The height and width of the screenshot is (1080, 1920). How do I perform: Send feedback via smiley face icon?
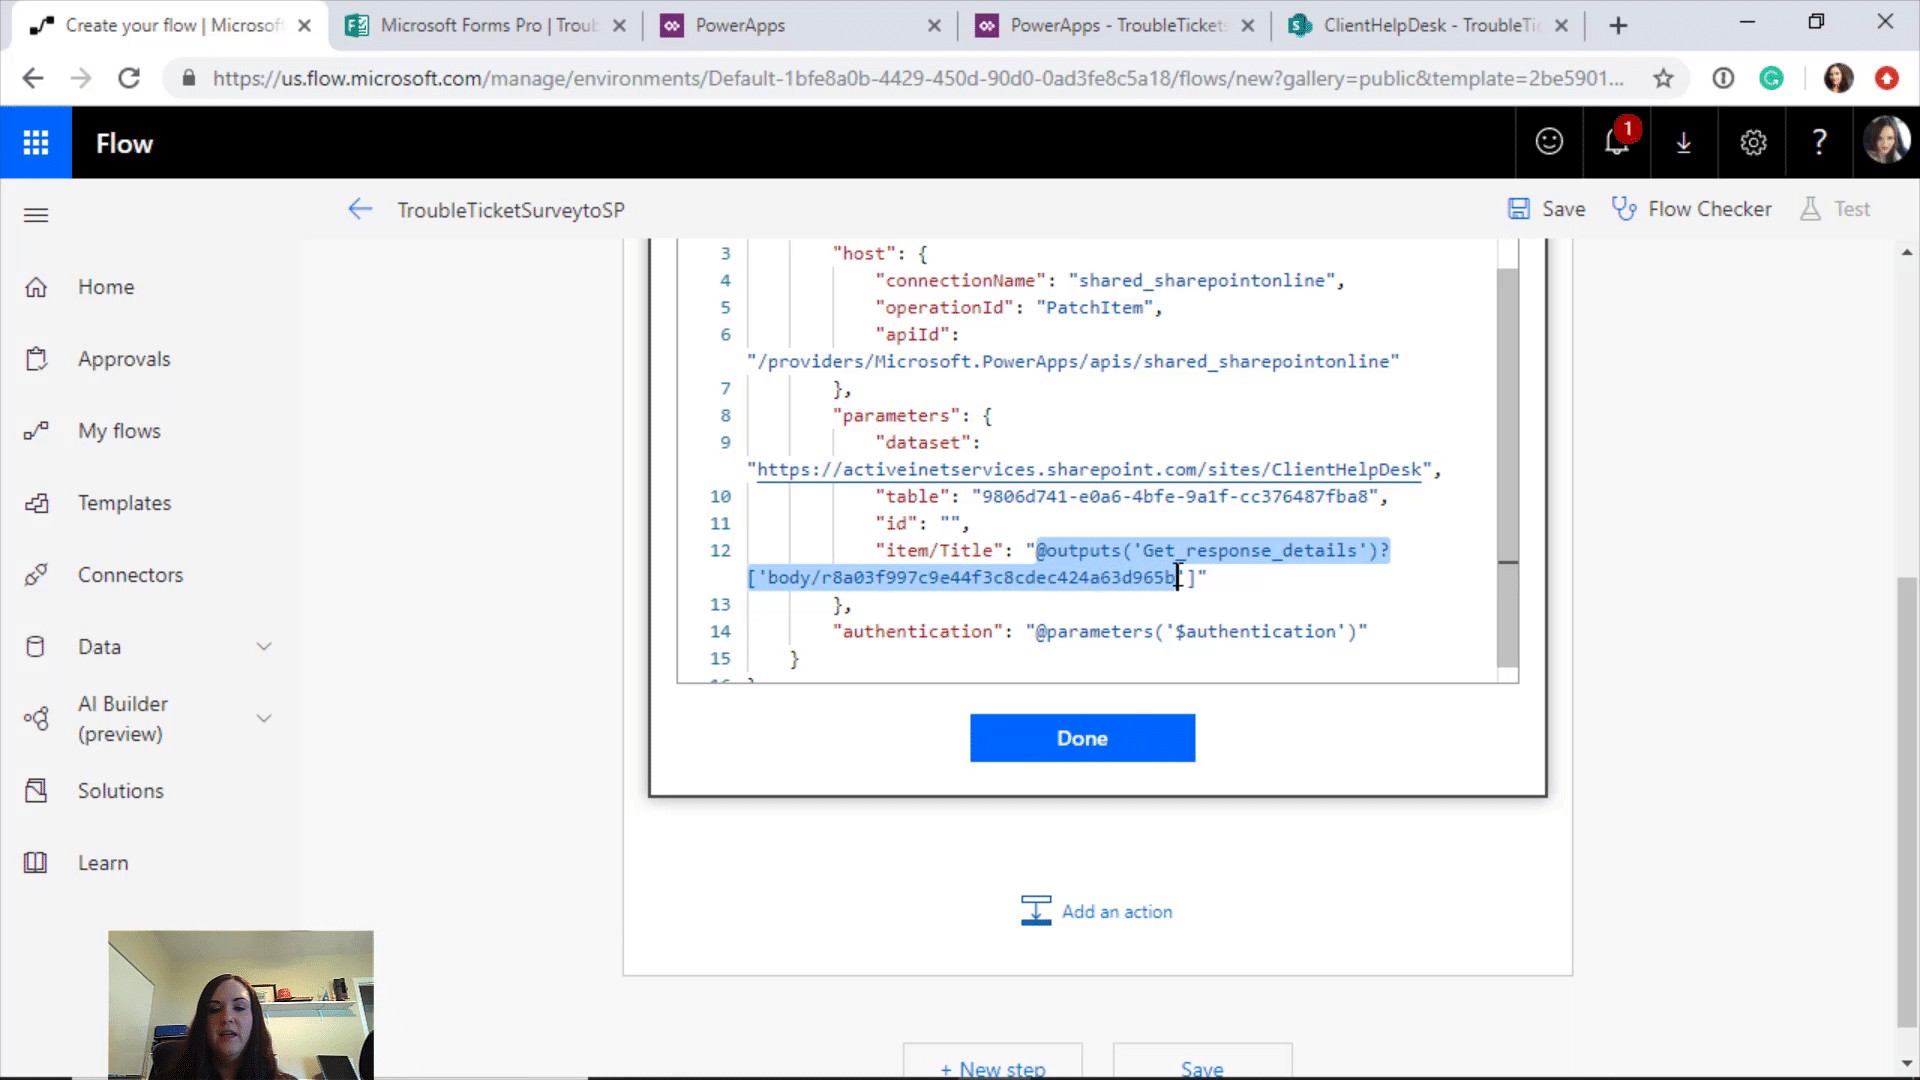pos(1549,143)
